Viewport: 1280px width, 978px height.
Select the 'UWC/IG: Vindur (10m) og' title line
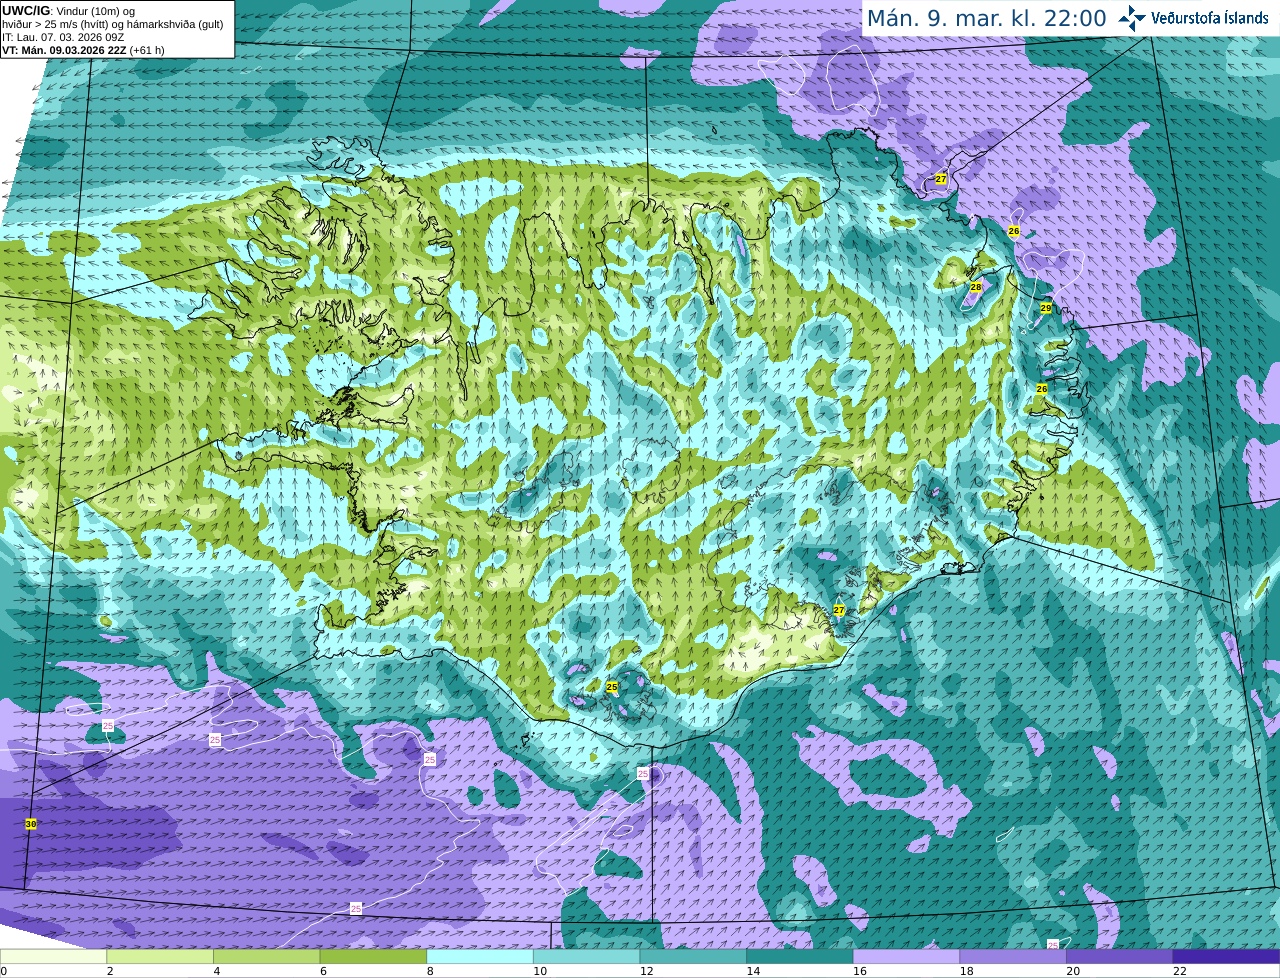point(68,10)
